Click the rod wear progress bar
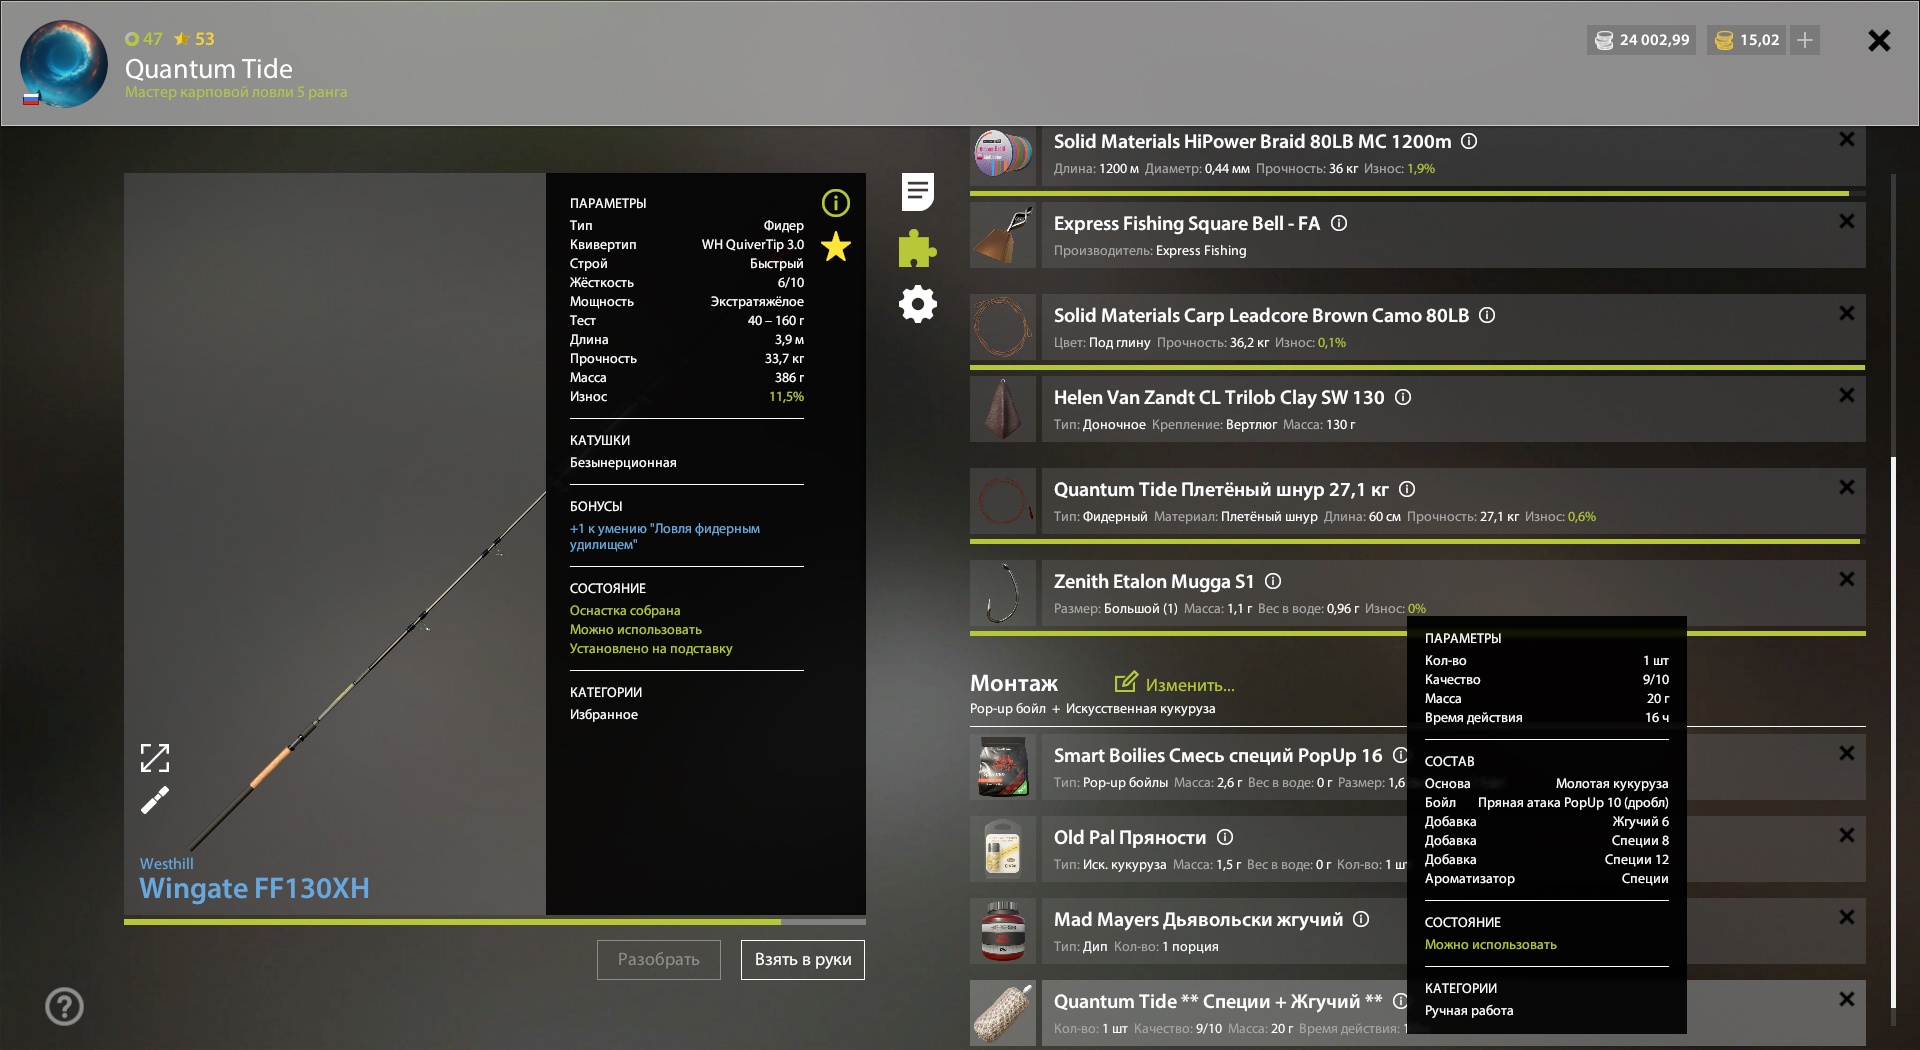Image resolution: width=1920 pixels, height=1050 pixels. click(x=495, y=921)
